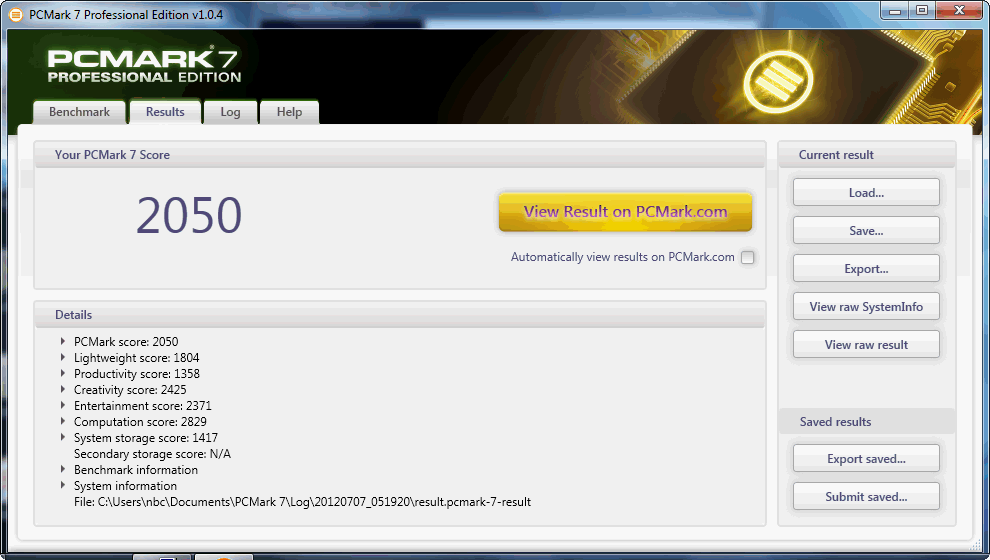Maximize the PCMark 7 window
990x560 pixels.
922,11
